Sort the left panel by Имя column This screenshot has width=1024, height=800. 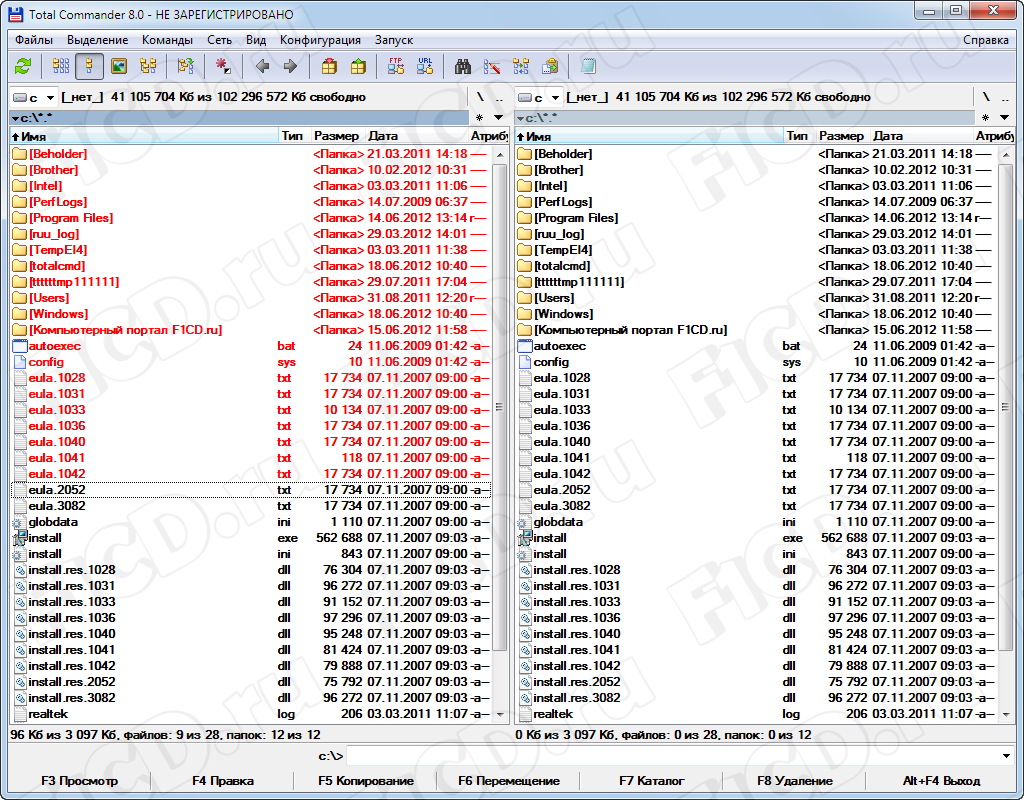click(144, 136)
